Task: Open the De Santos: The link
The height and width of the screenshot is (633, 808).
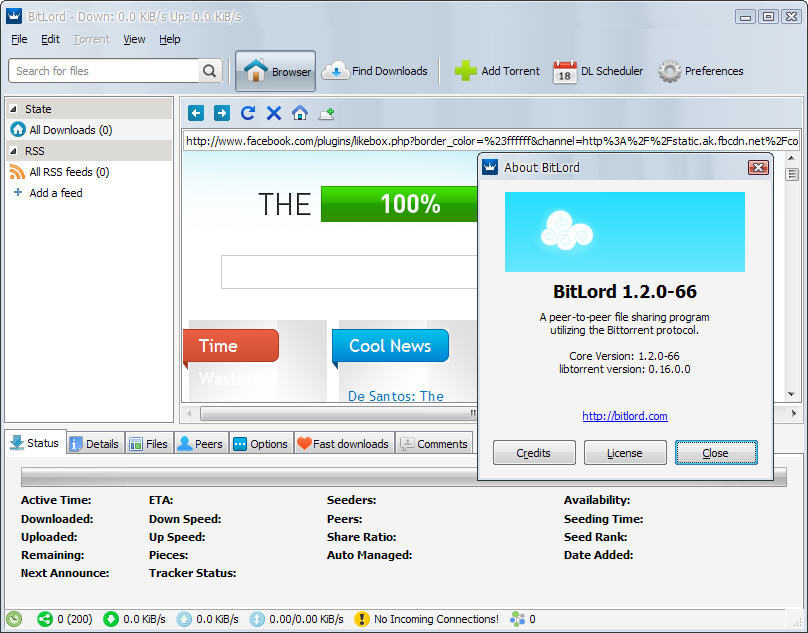Action: (x=396, y=396)
